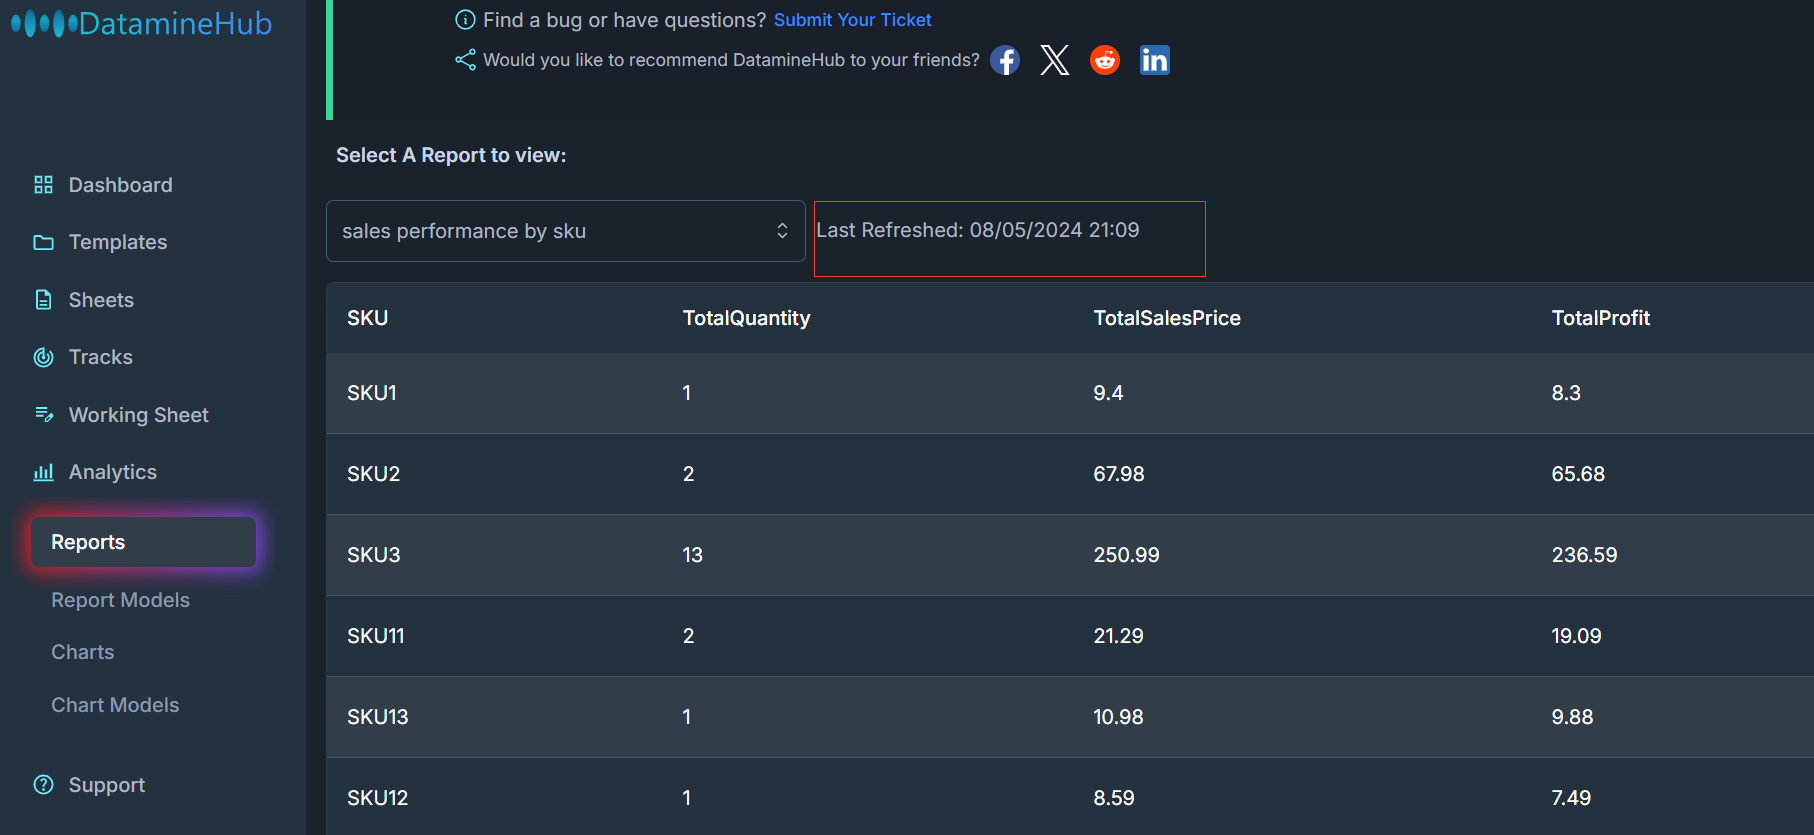Click sales price value 10.98

[1118, 717]
